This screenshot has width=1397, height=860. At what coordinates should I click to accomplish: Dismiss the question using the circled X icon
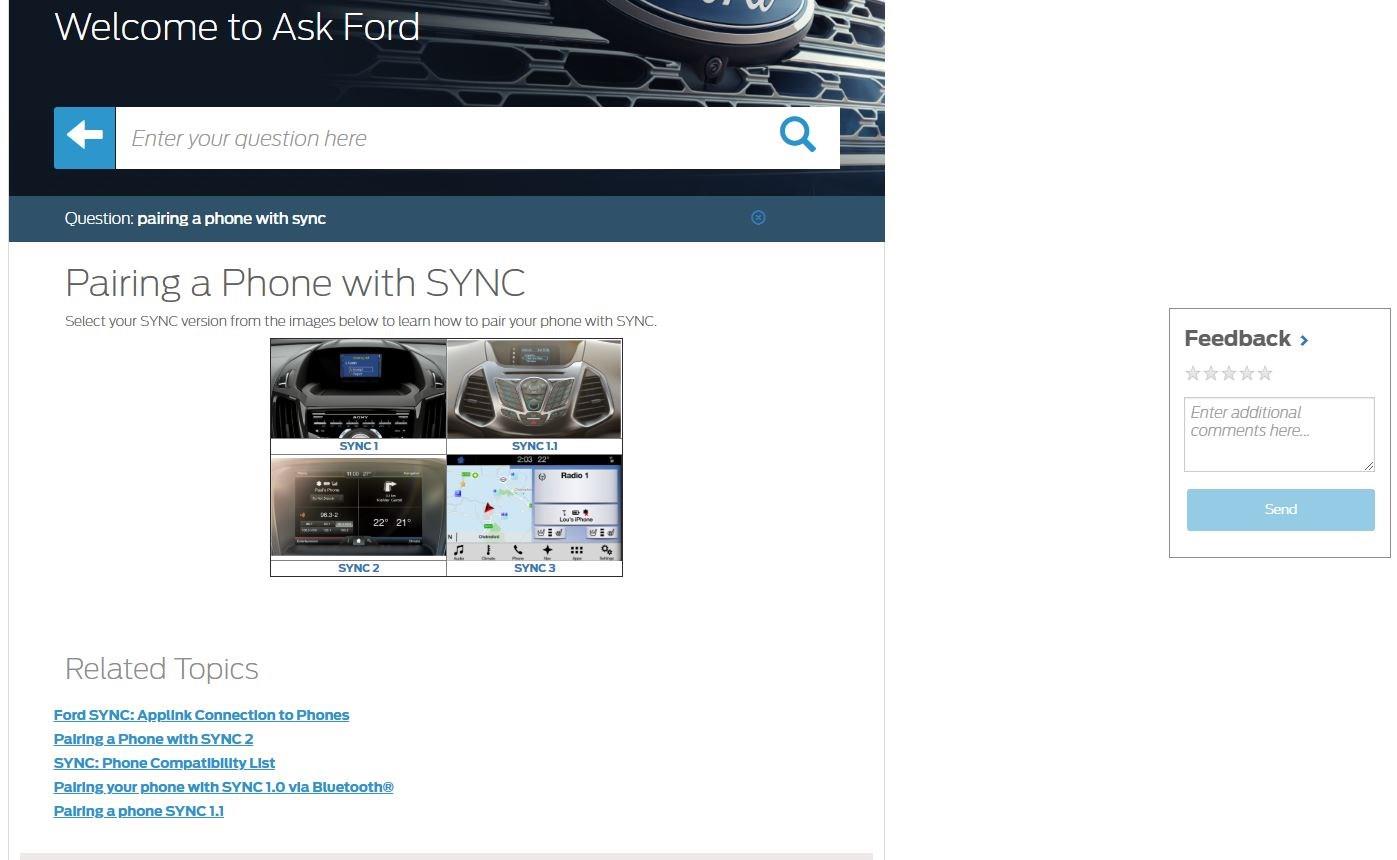758,217
